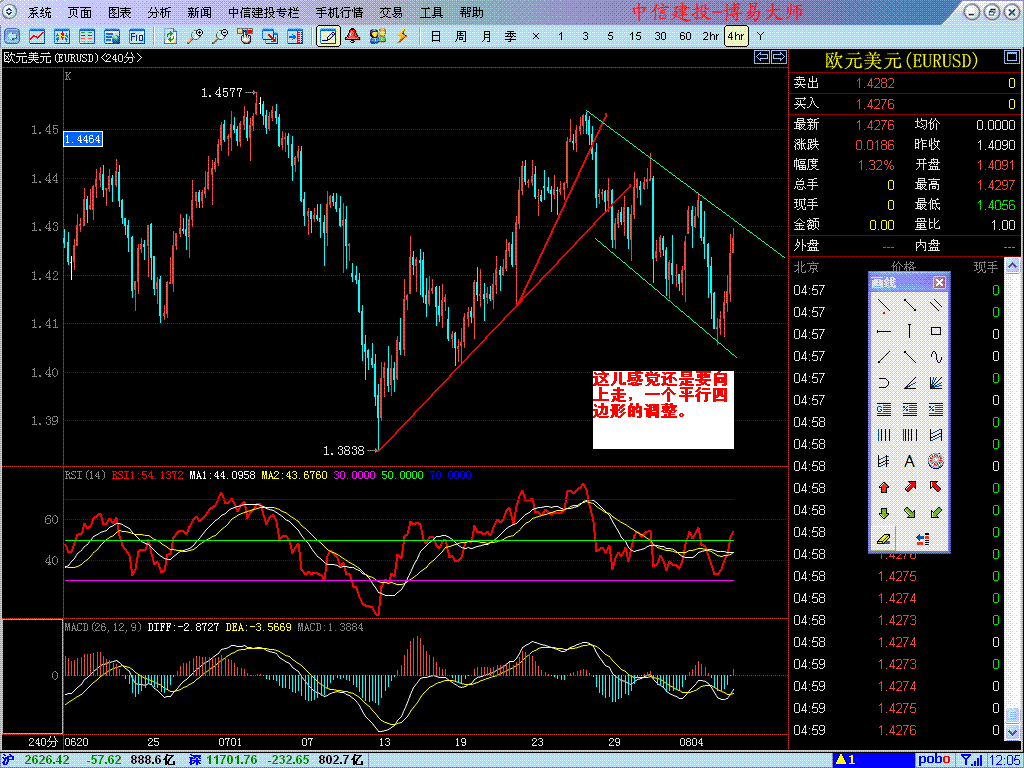
Task: Click the round dropdown button beside 系统
Action: pos(11,12)
